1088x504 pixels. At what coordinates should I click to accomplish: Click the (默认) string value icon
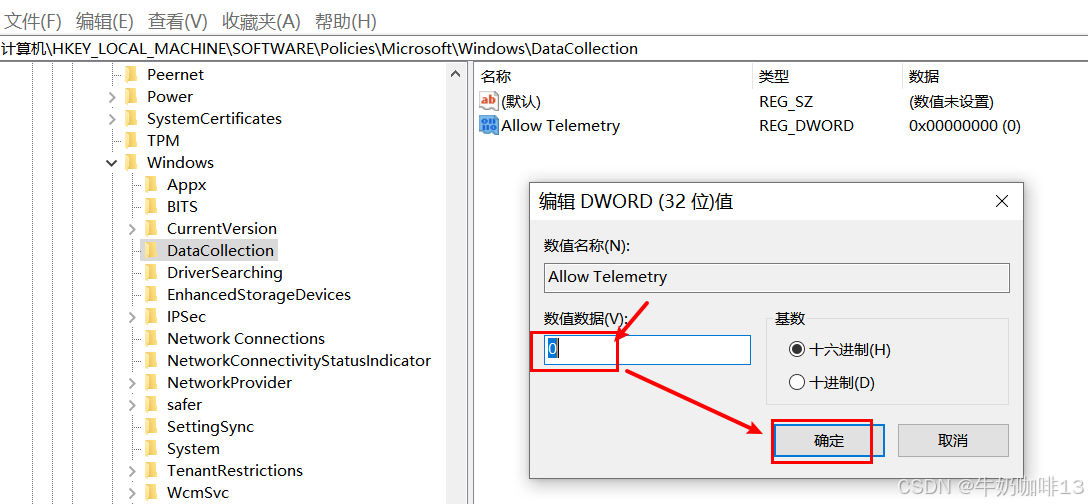(x=489, y=101)
